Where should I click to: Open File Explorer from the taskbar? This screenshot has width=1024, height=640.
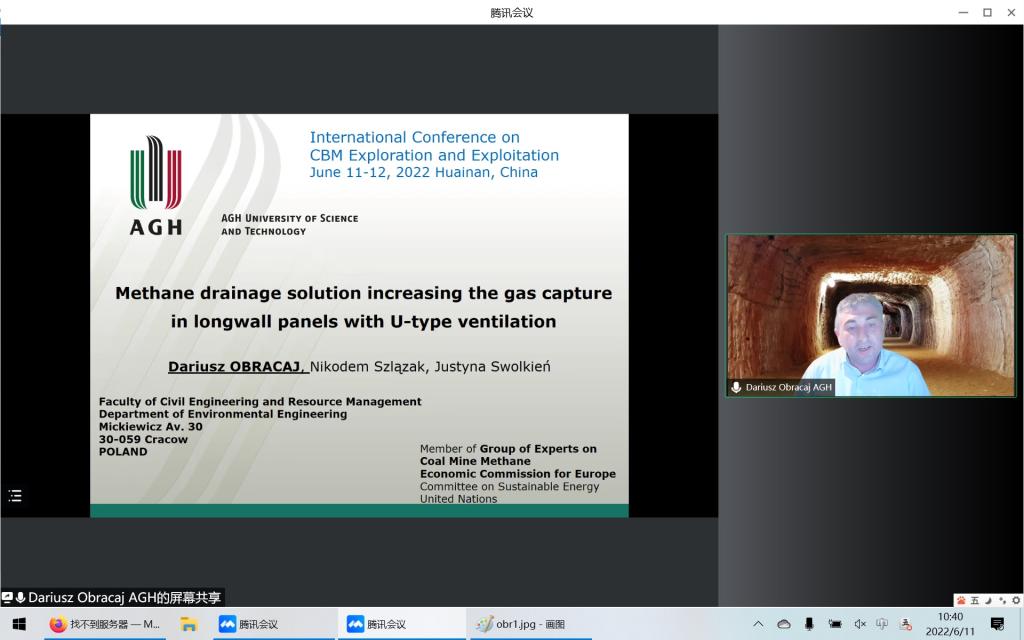coord(188,624)
